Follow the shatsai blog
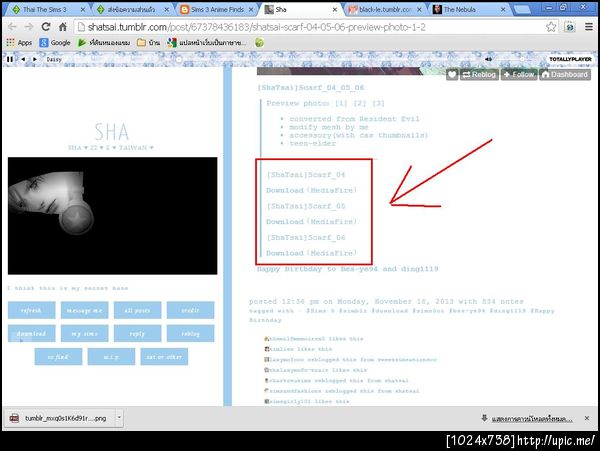This screenshot has height=451, width=600. pyautogui.click(x=519, y=75)
